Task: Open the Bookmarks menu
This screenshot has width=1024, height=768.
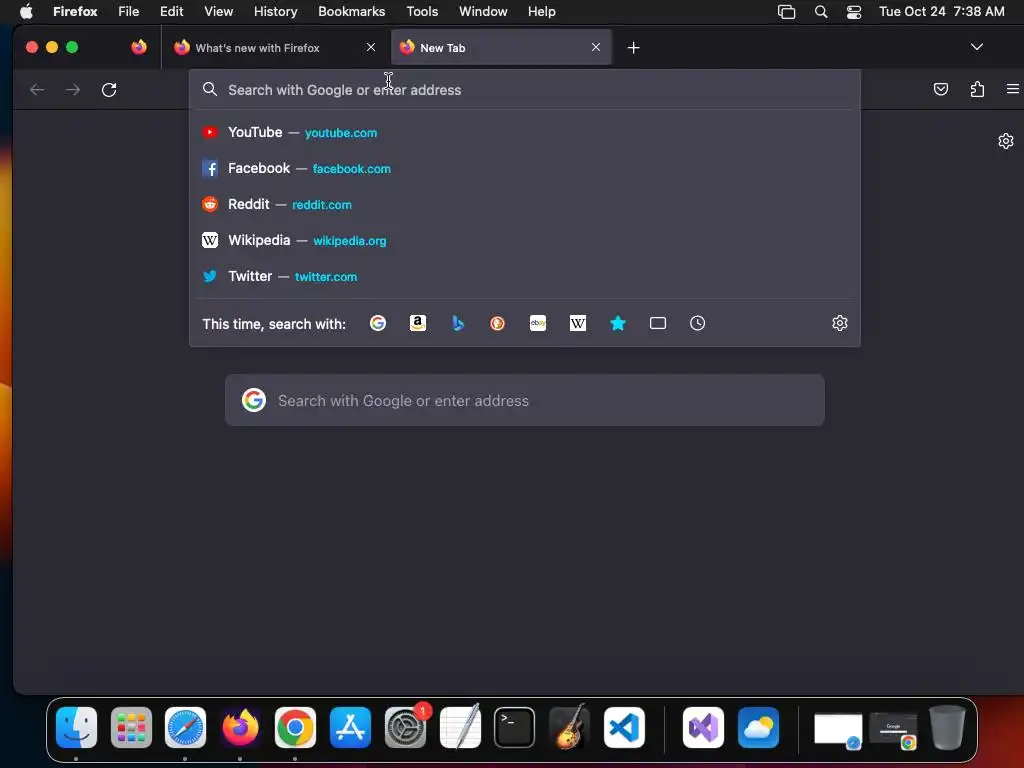Action: point(351,11)
